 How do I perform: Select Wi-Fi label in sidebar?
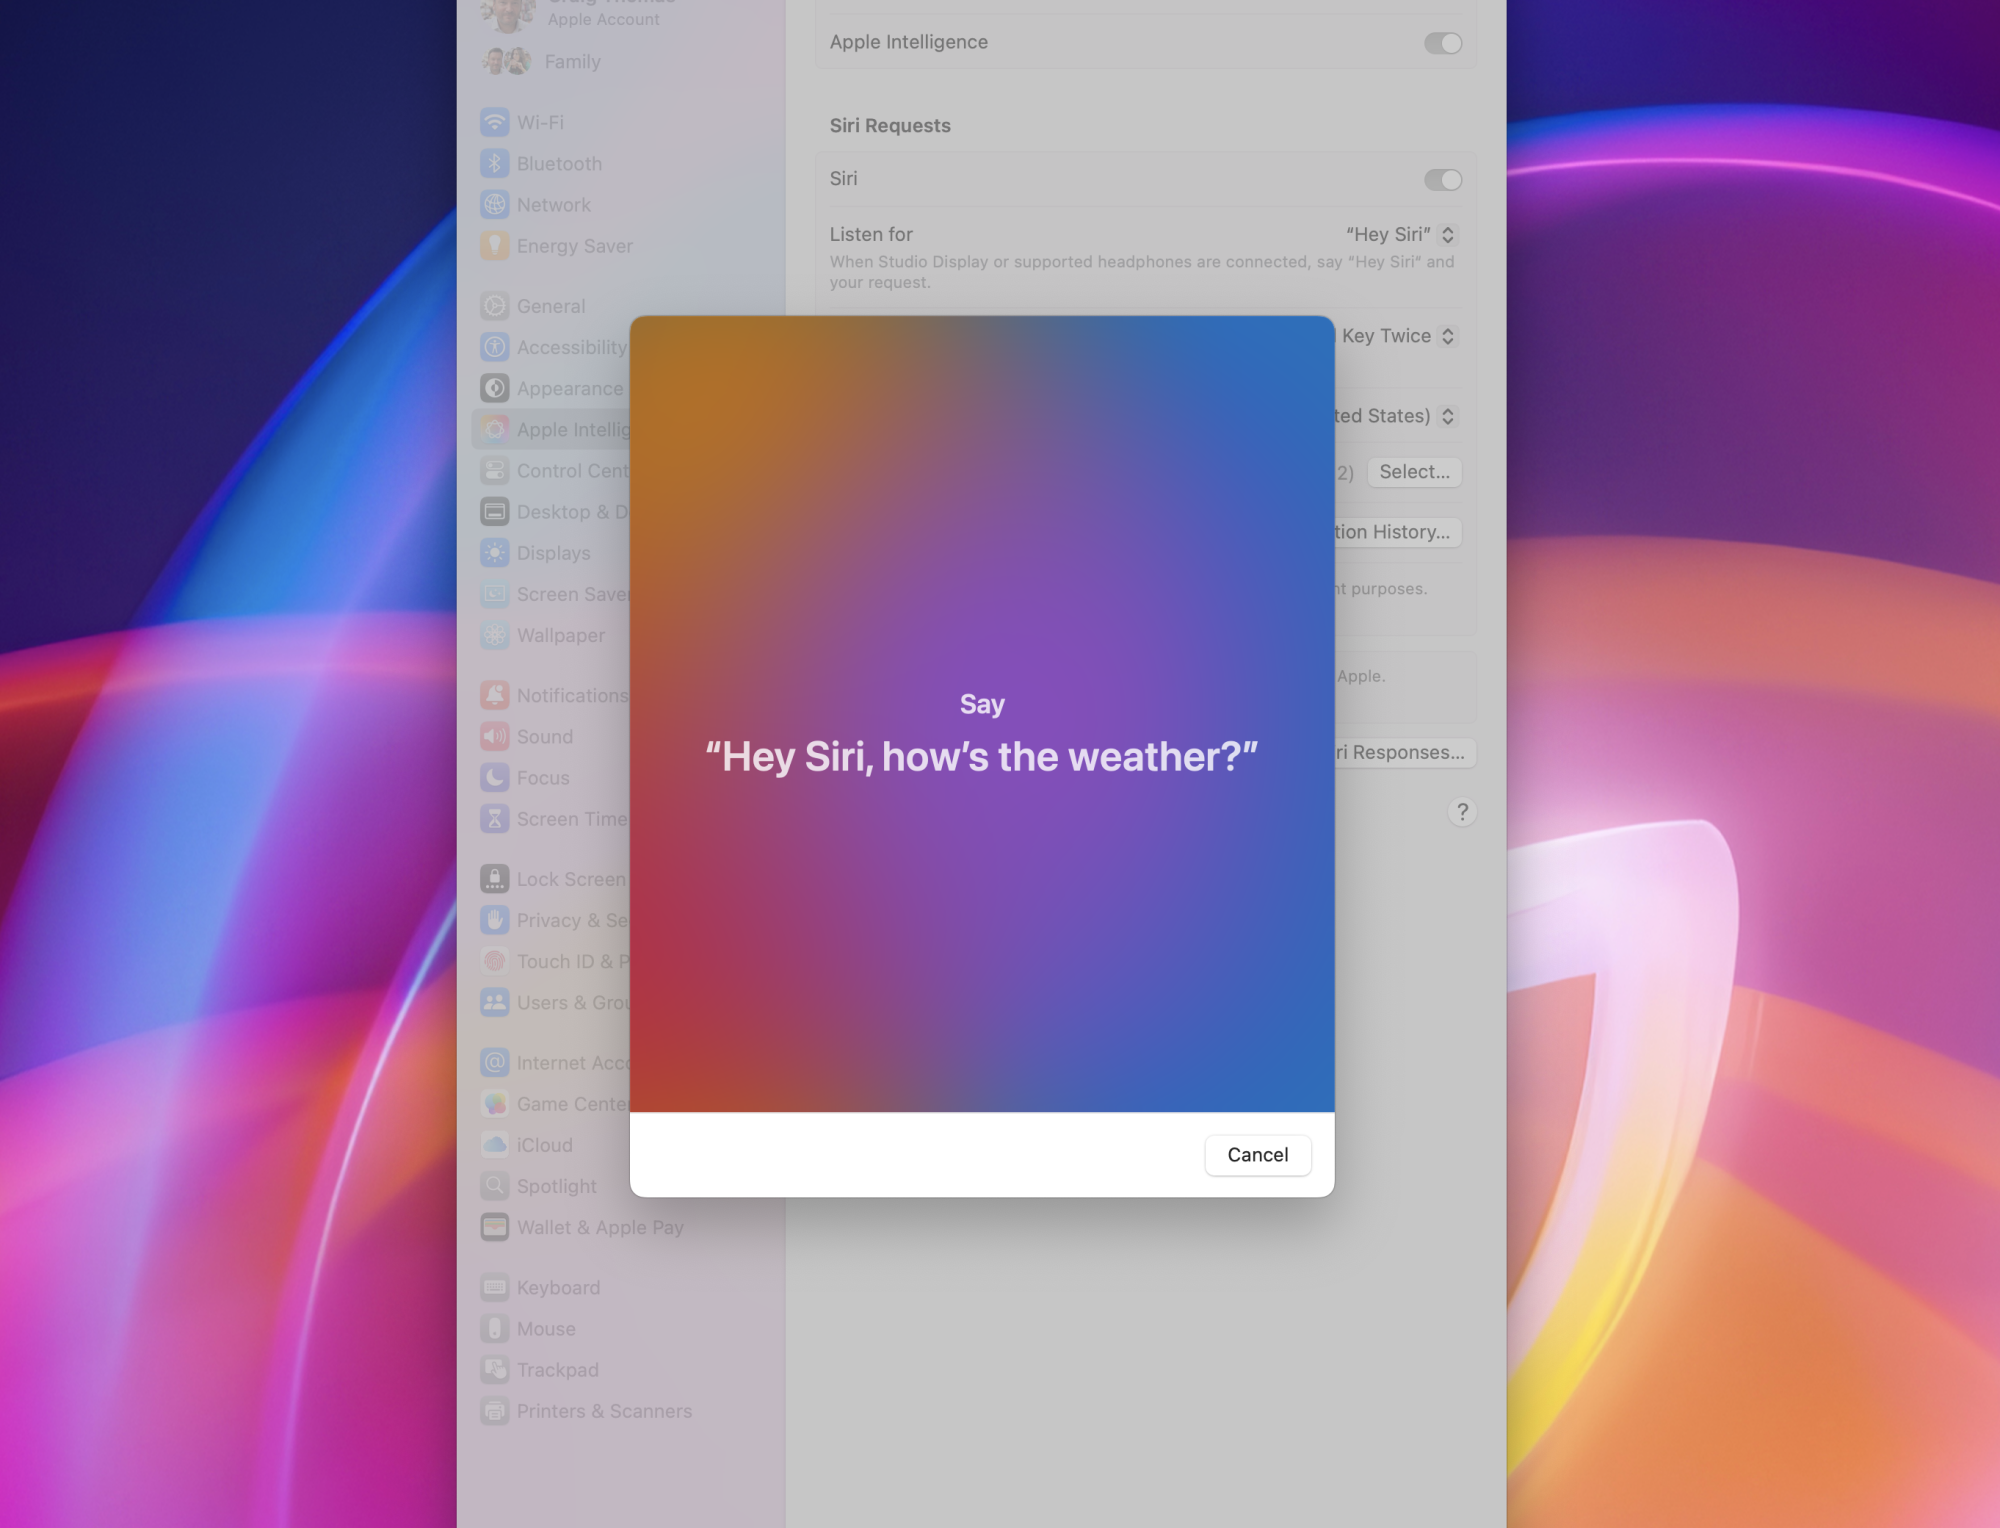540,122
